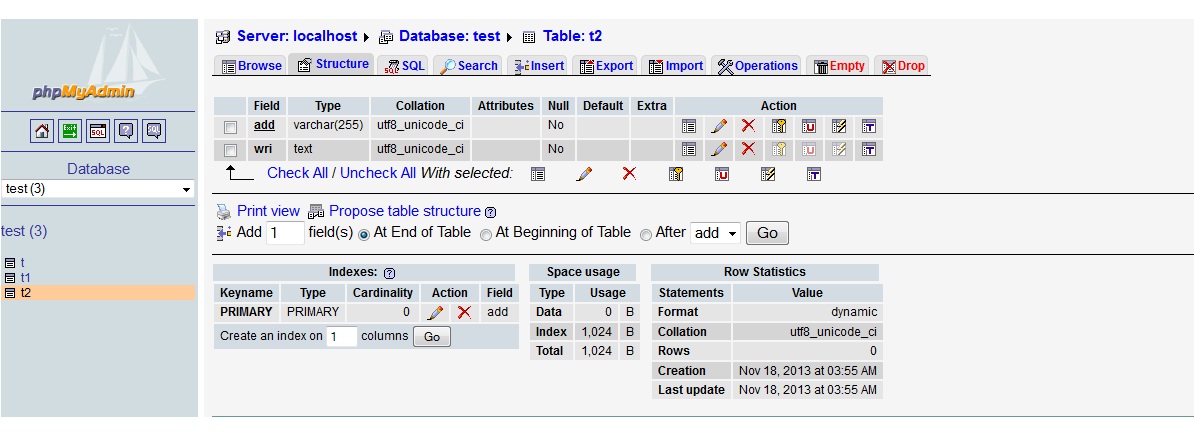This screenshot has width=1194, height=446.
Task: Open phpMyAdmin documentation icon in sidebar
Action: click(126, 131)
